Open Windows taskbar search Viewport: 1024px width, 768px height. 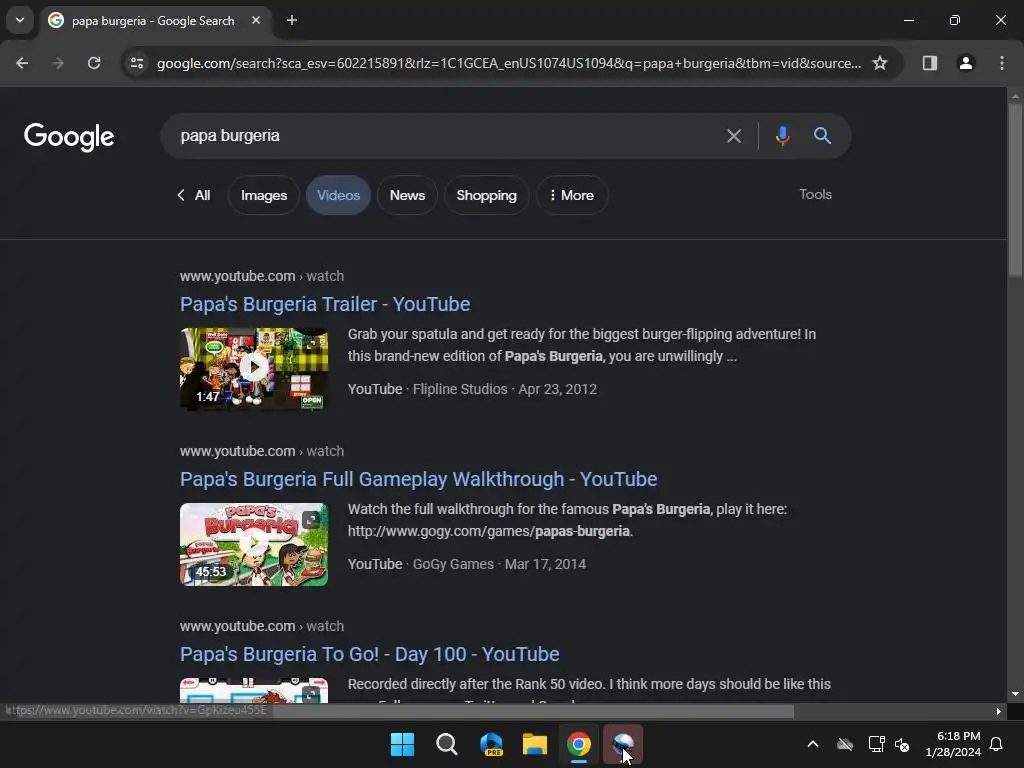pyautogui.click(x=447, y=744)
